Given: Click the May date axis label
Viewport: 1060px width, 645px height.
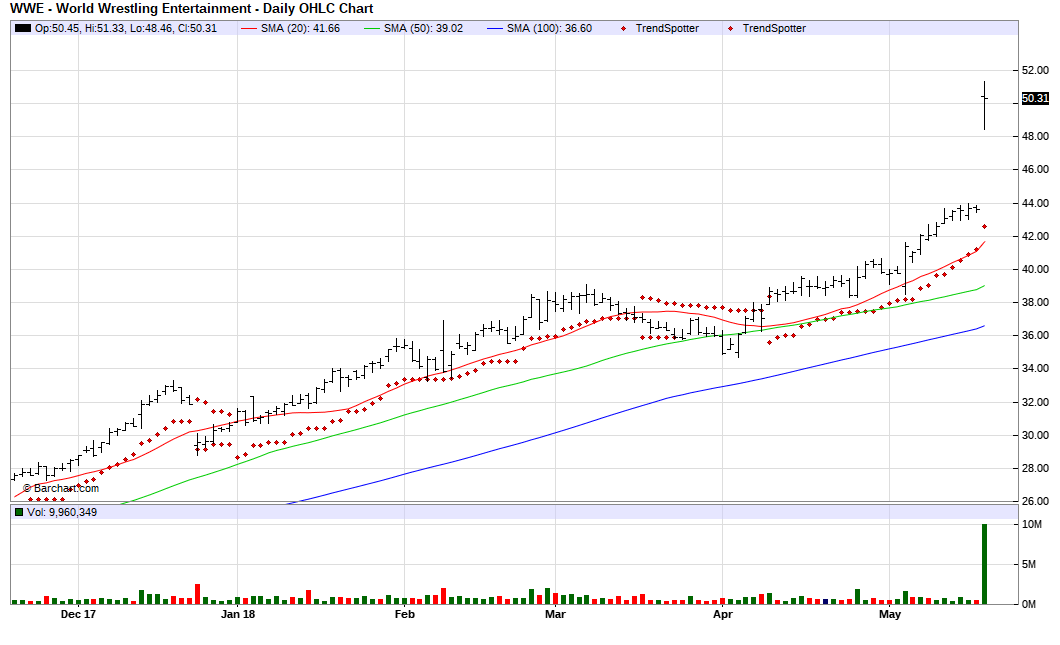Looking at the screenshot, I should pos(890,615).
